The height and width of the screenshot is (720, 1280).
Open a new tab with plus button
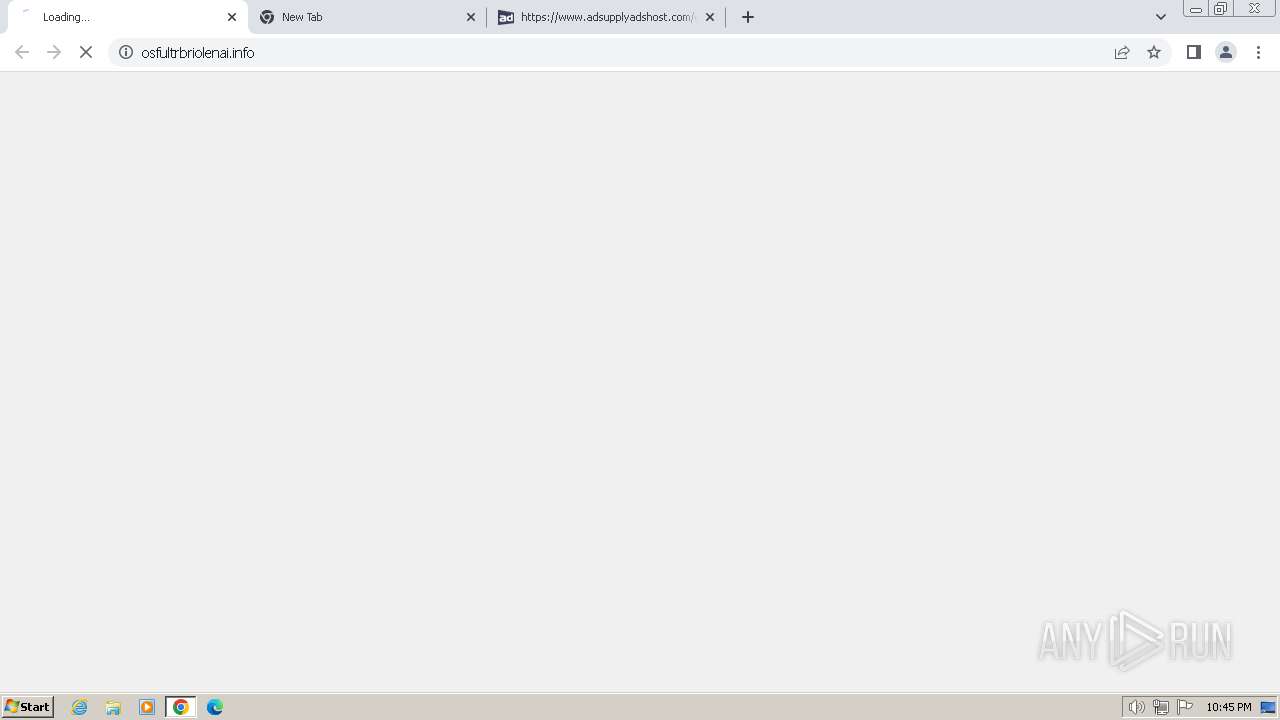pos(748,17)
